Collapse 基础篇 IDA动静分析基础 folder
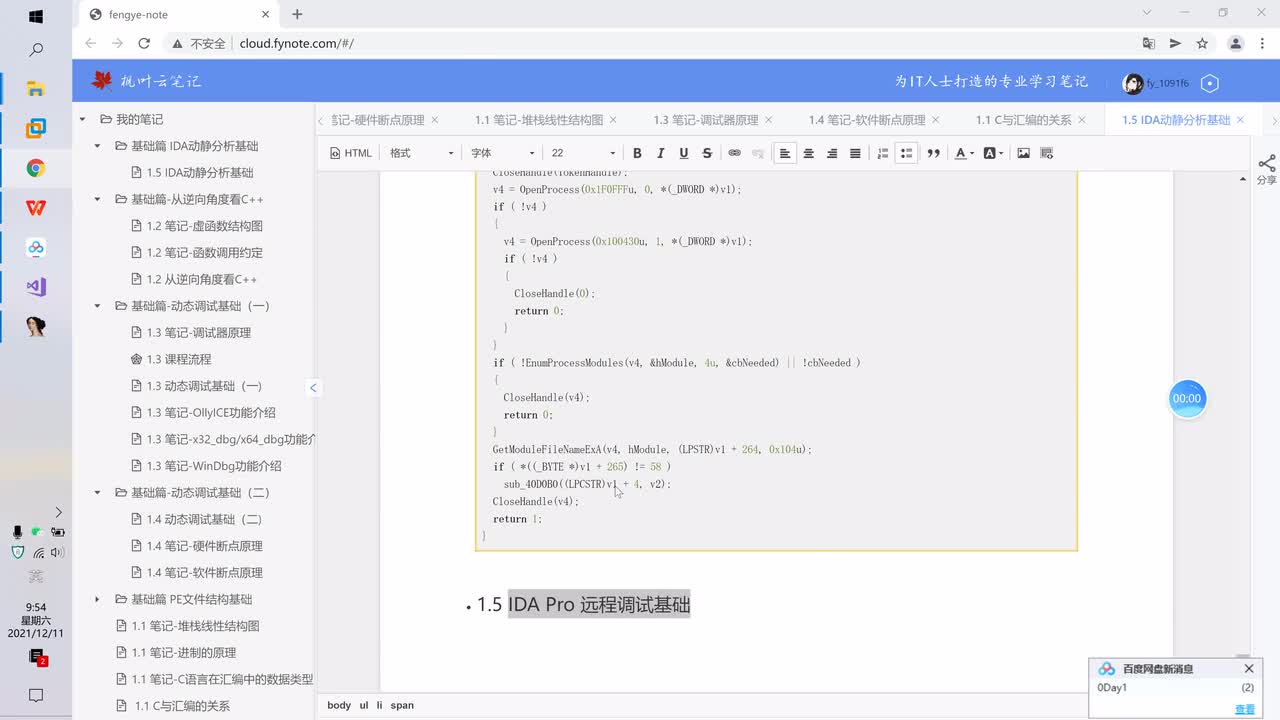Screen dimensions: 1280x720 click(97, 146)
